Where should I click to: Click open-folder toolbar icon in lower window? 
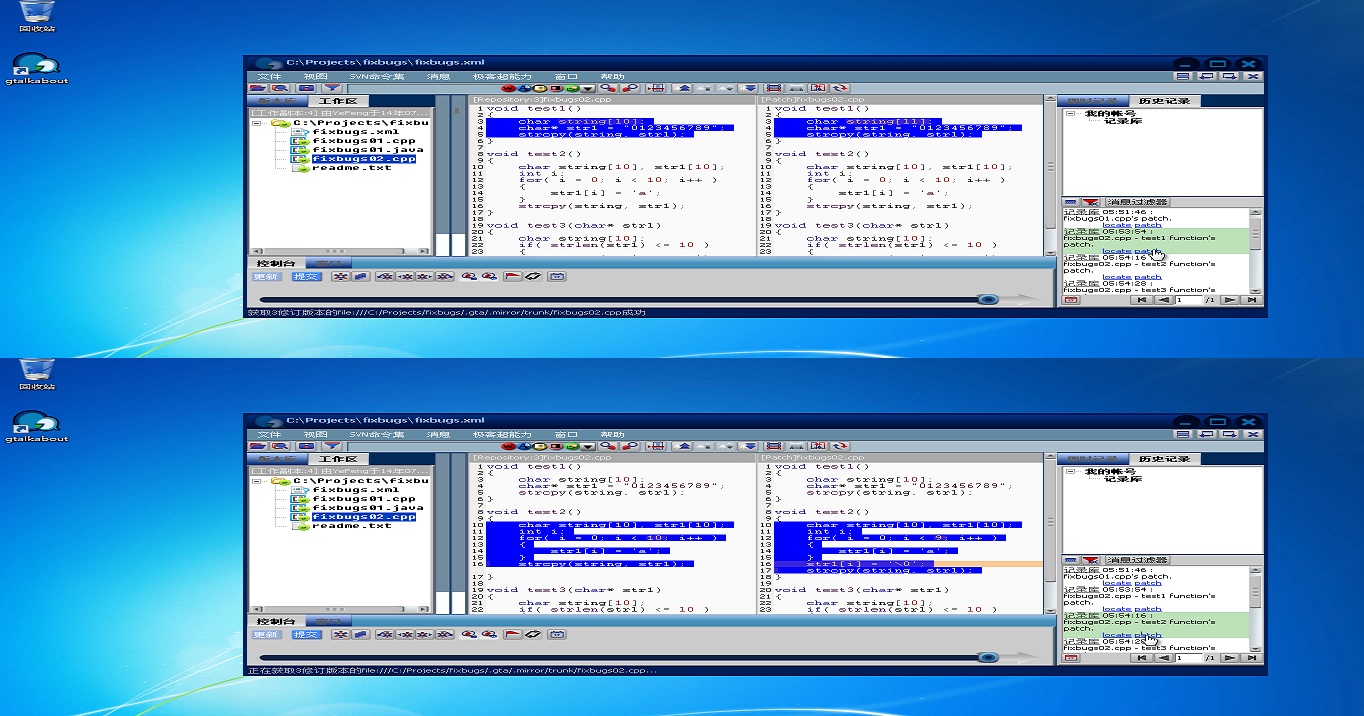click(x=259, y=446)
